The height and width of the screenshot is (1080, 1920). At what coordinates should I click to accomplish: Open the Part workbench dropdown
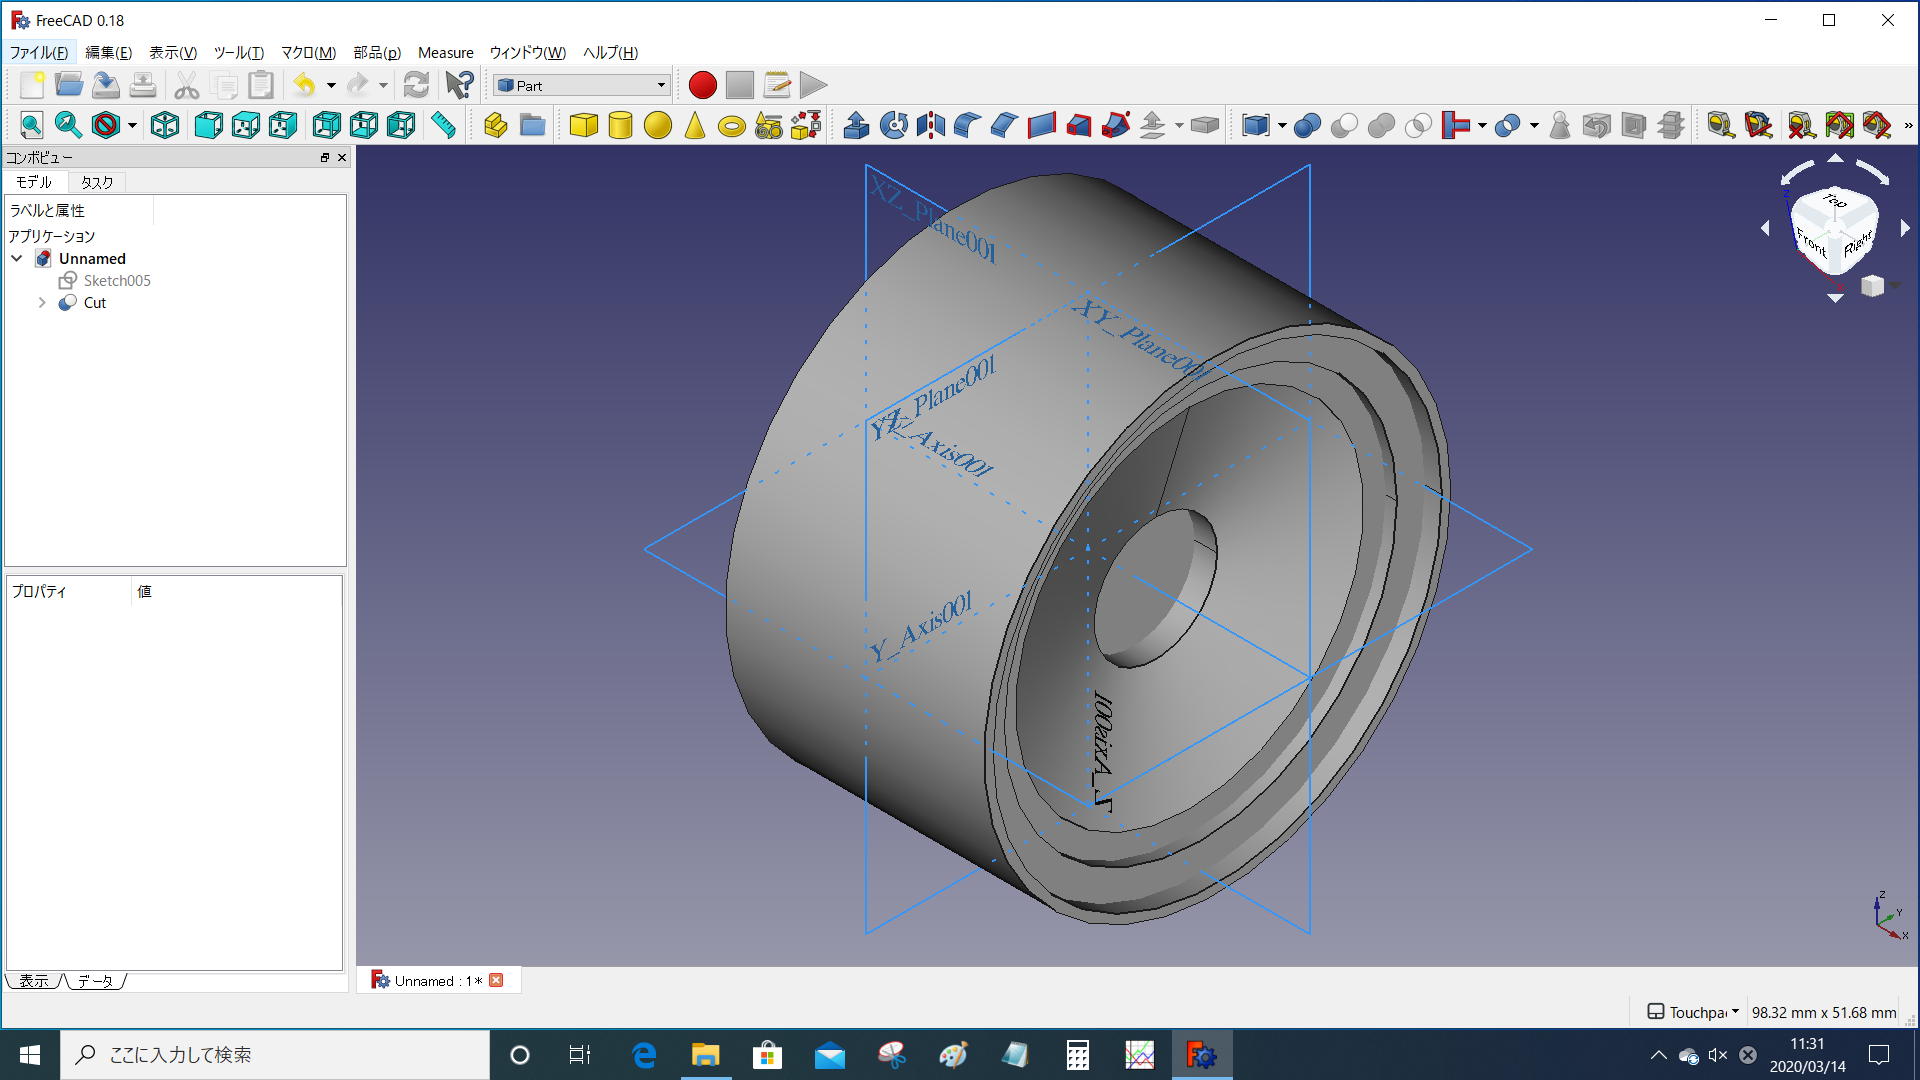pyautogui.click(x=581, y=85)
